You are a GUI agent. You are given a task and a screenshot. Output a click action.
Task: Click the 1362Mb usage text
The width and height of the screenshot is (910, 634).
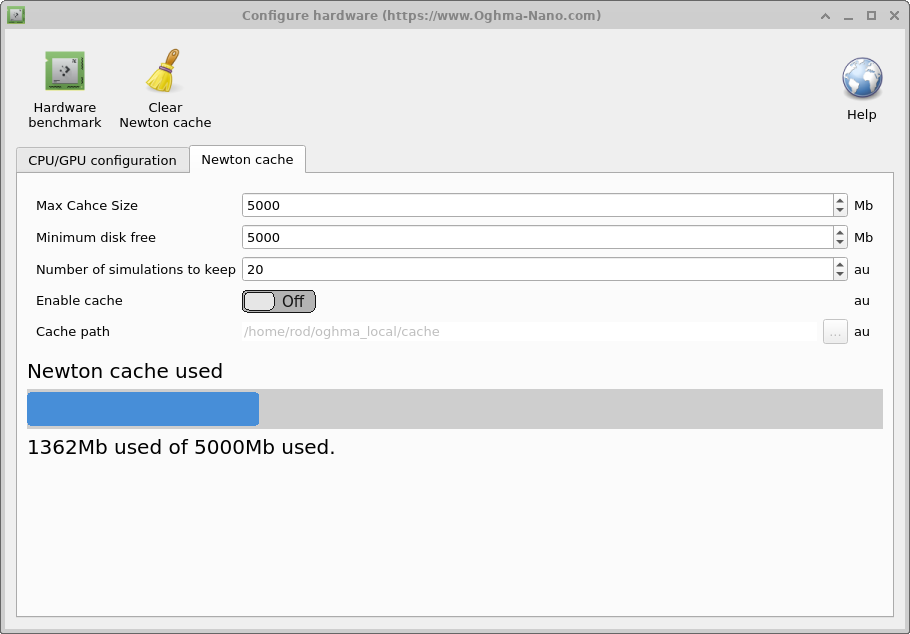(180, 447)
